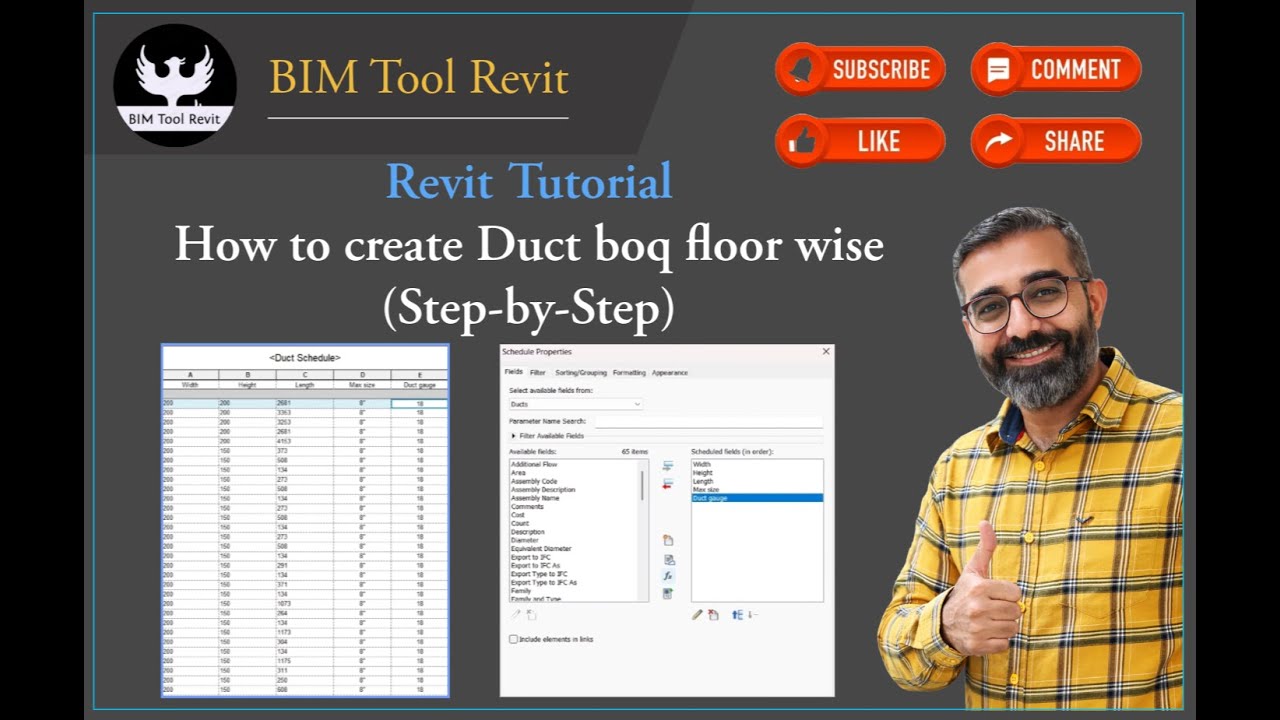Select Area in Available fields
Image resolution: width=1280 pixels, height=720 pixels.
pos(518,473)
